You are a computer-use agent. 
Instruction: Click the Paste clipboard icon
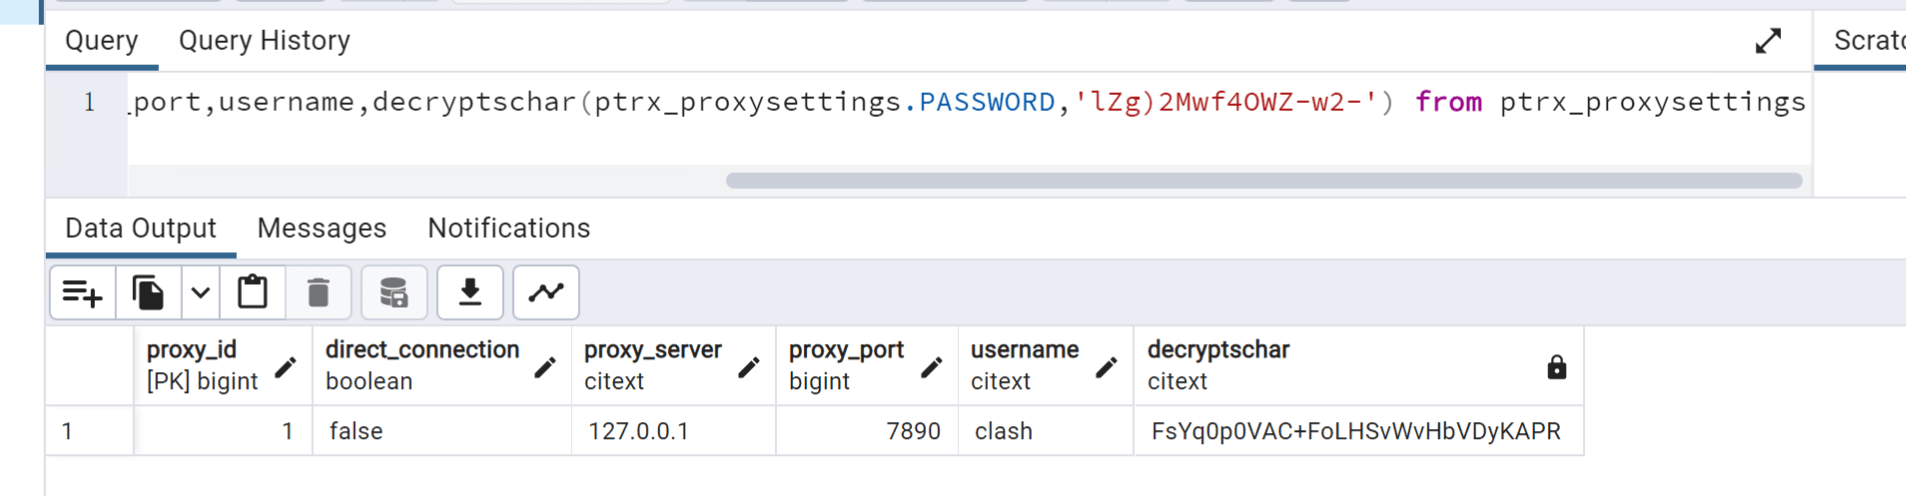252,293
